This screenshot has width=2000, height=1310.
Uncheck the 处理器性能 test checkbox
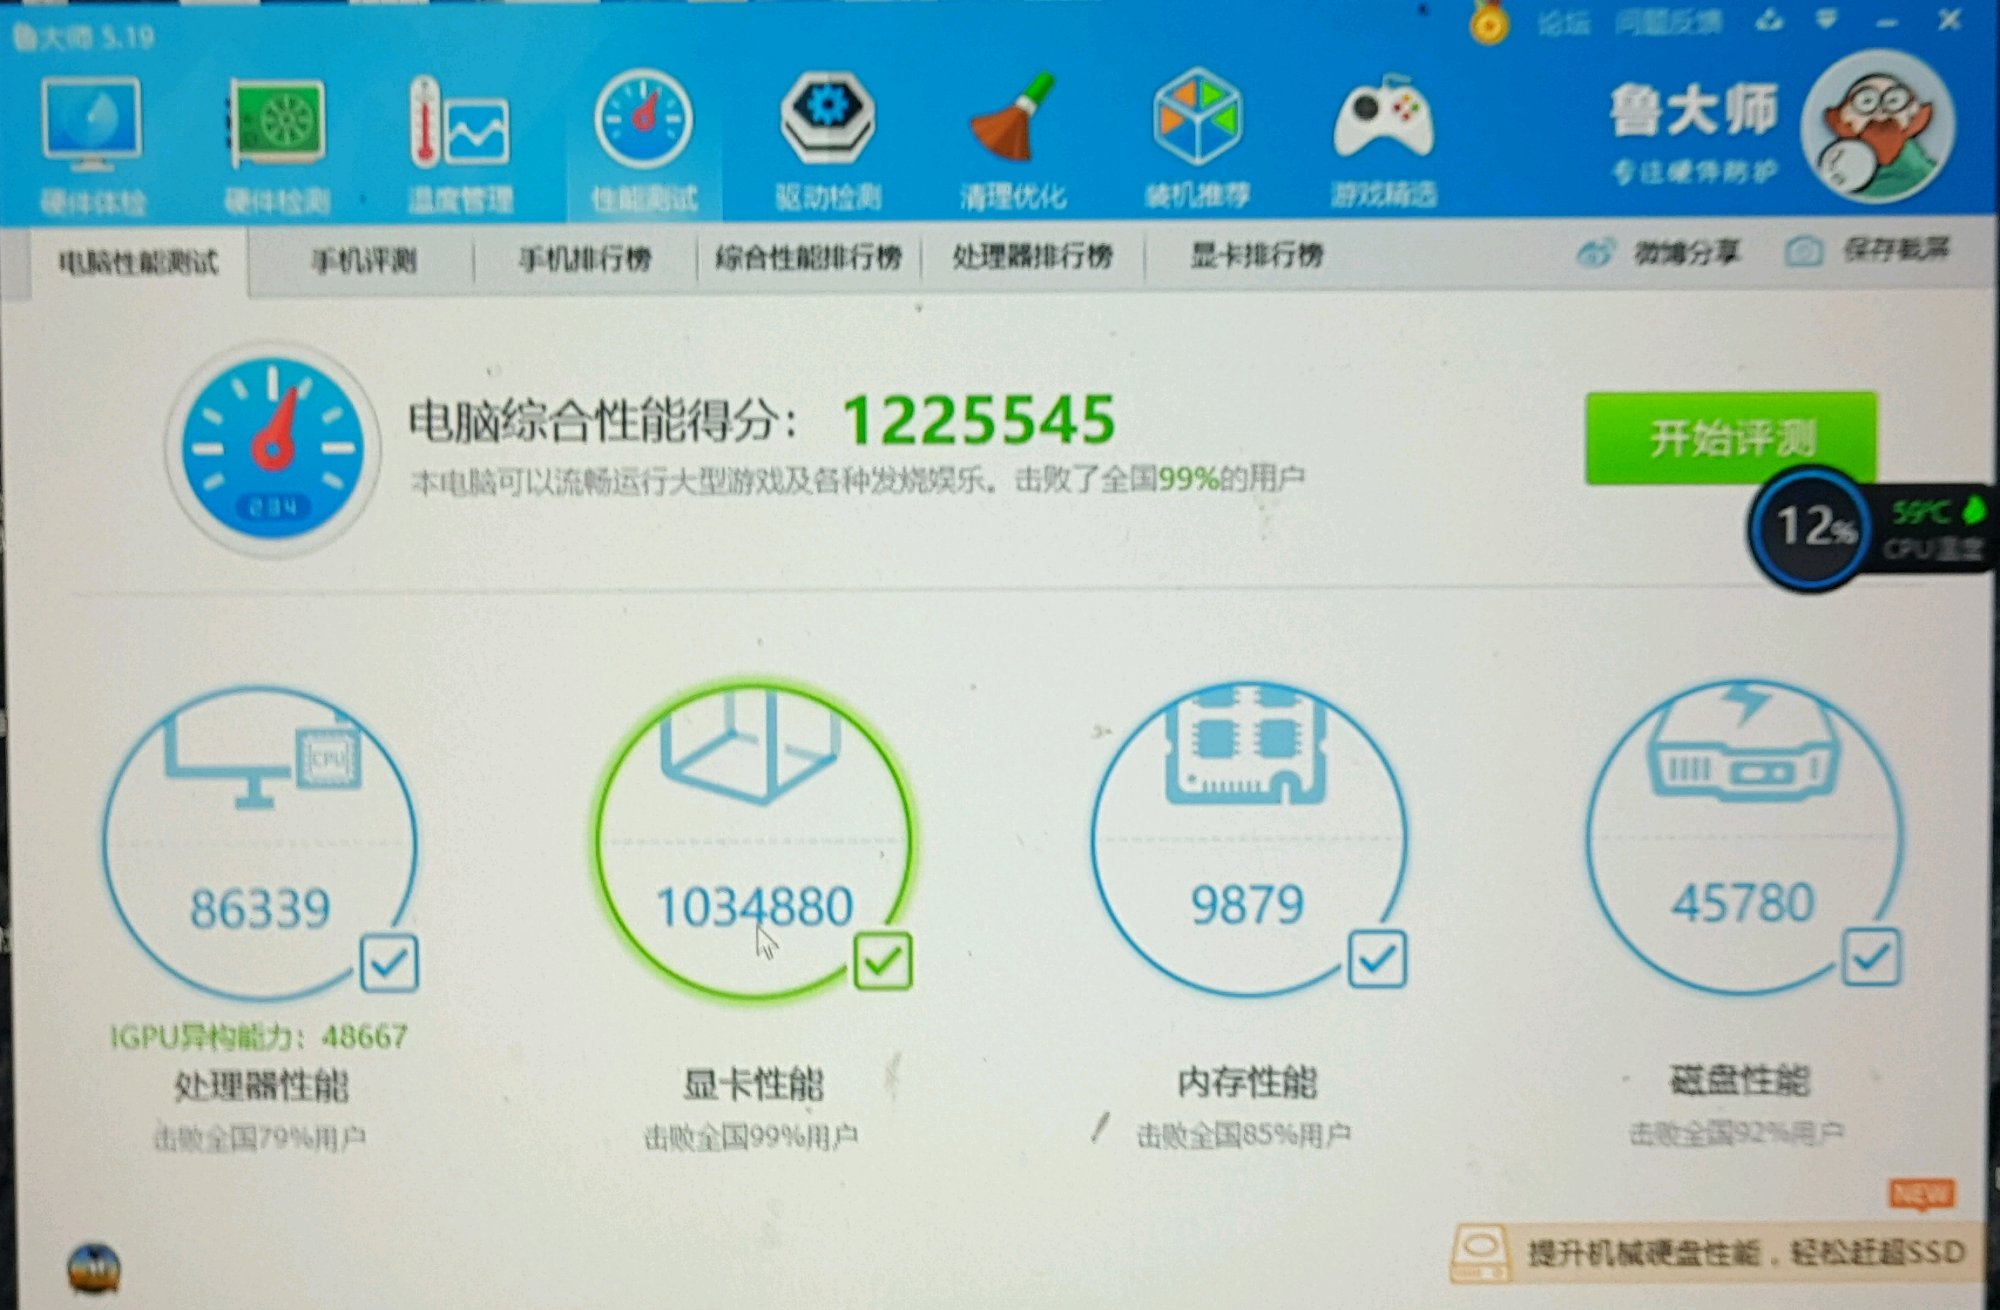point(388,962)
